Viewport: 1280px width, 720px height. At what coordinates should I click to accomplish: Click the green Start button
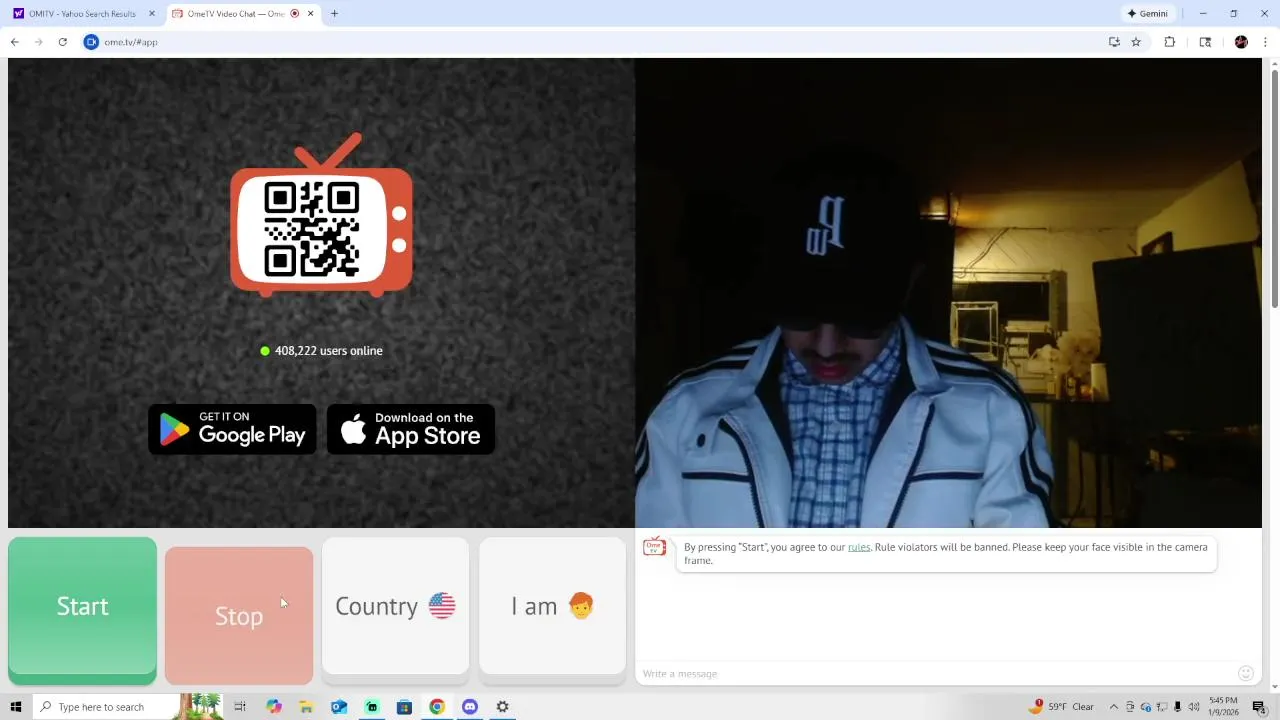[82, 610]
